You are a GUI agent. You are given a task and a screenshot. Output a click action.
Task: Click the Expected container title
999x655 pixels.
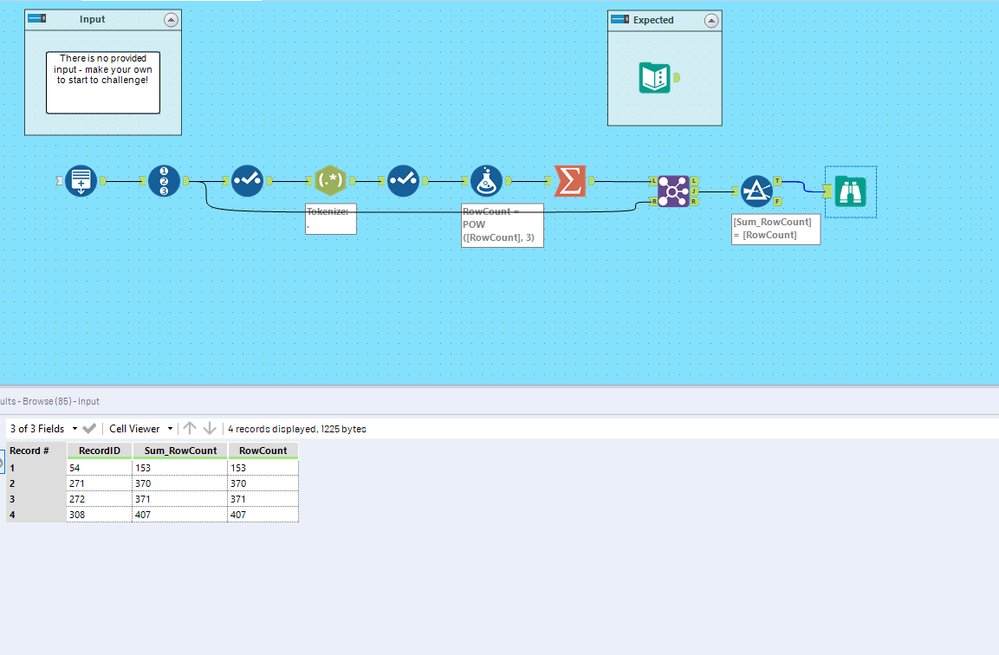[653, 20]
